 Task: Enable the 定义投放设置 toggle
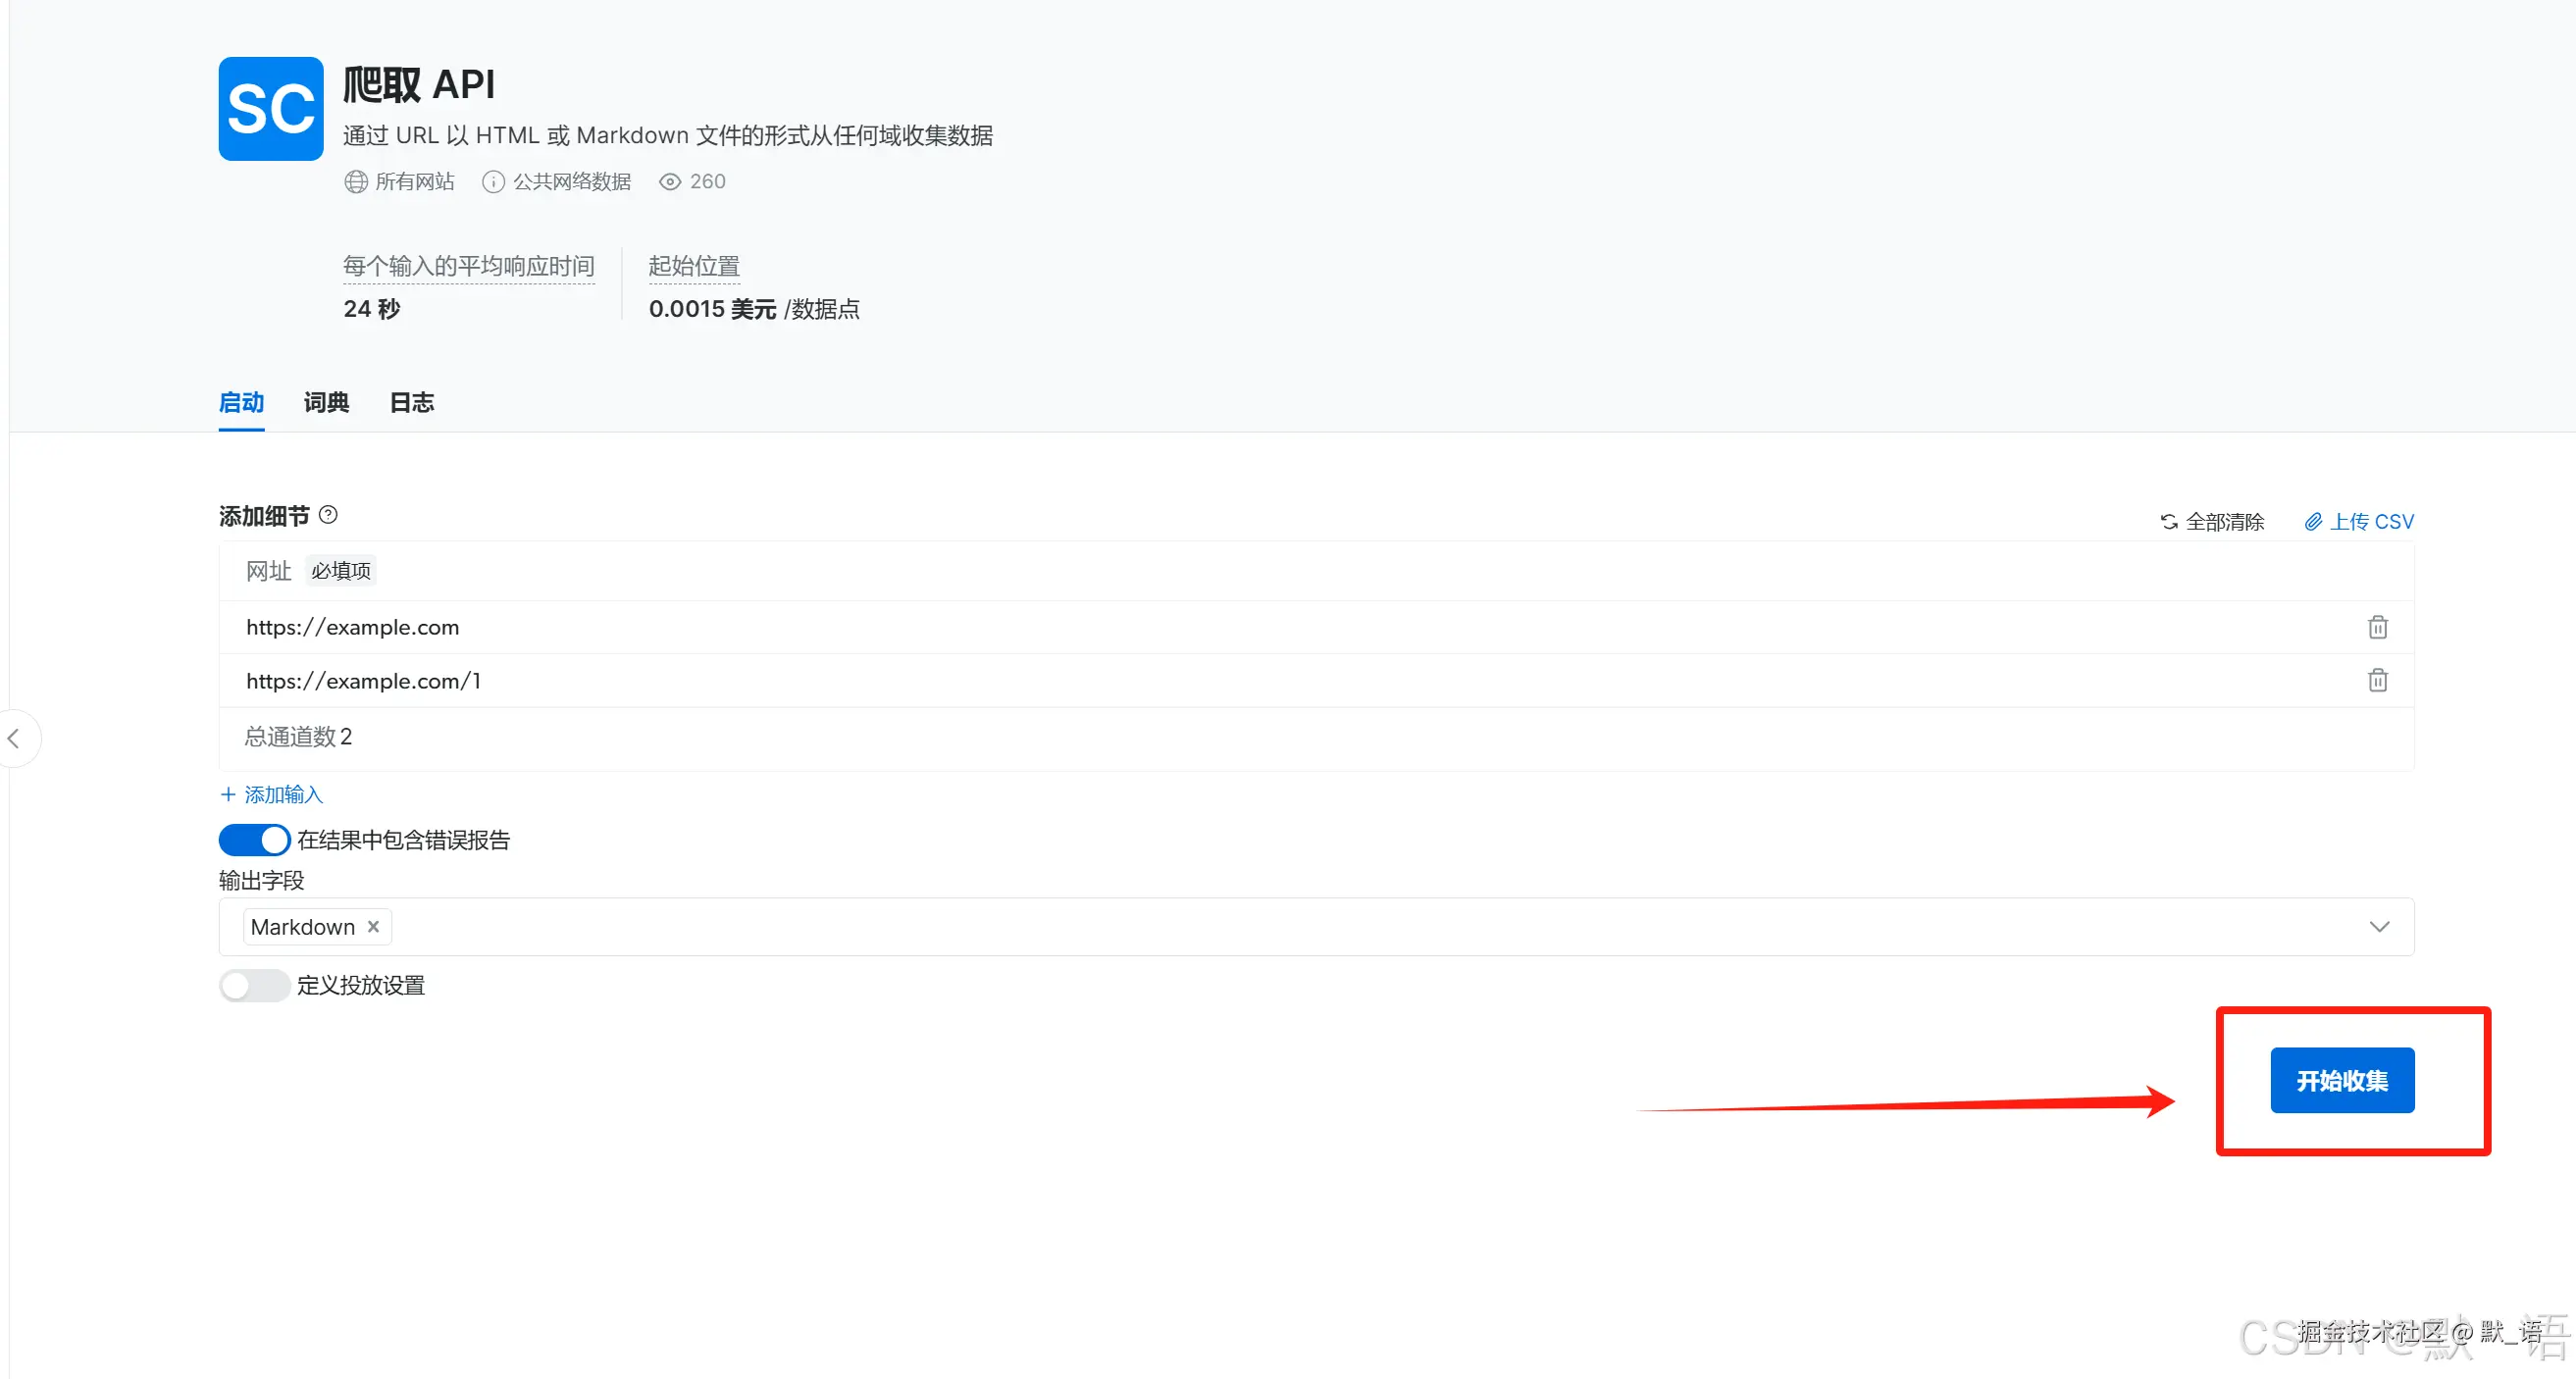pyautogui.click(x=255, y=985)
